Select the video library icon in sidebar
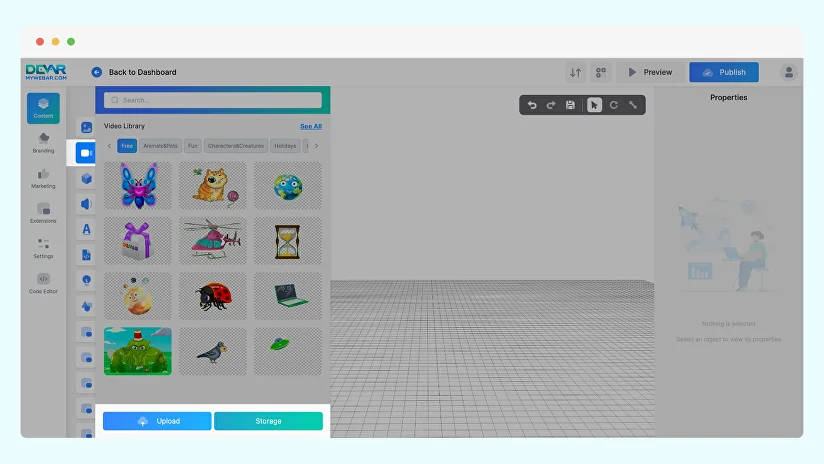Image resolution: width=824 pixels, height=464 pixels. (86, 153)
